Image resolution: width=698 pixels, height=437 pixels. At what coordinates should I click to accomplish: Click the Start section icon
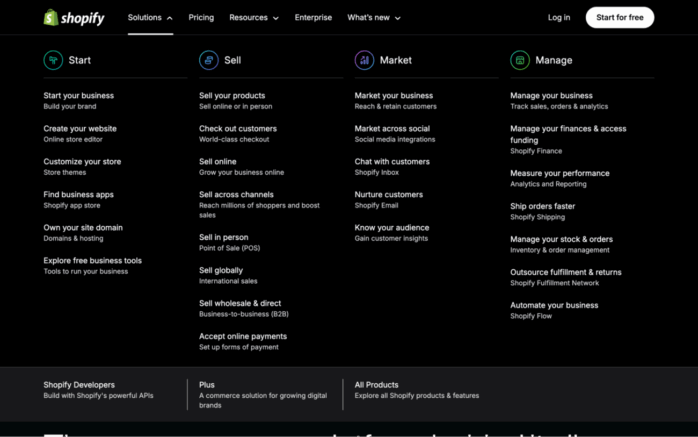pyautogui.click(x=53, y=60)
